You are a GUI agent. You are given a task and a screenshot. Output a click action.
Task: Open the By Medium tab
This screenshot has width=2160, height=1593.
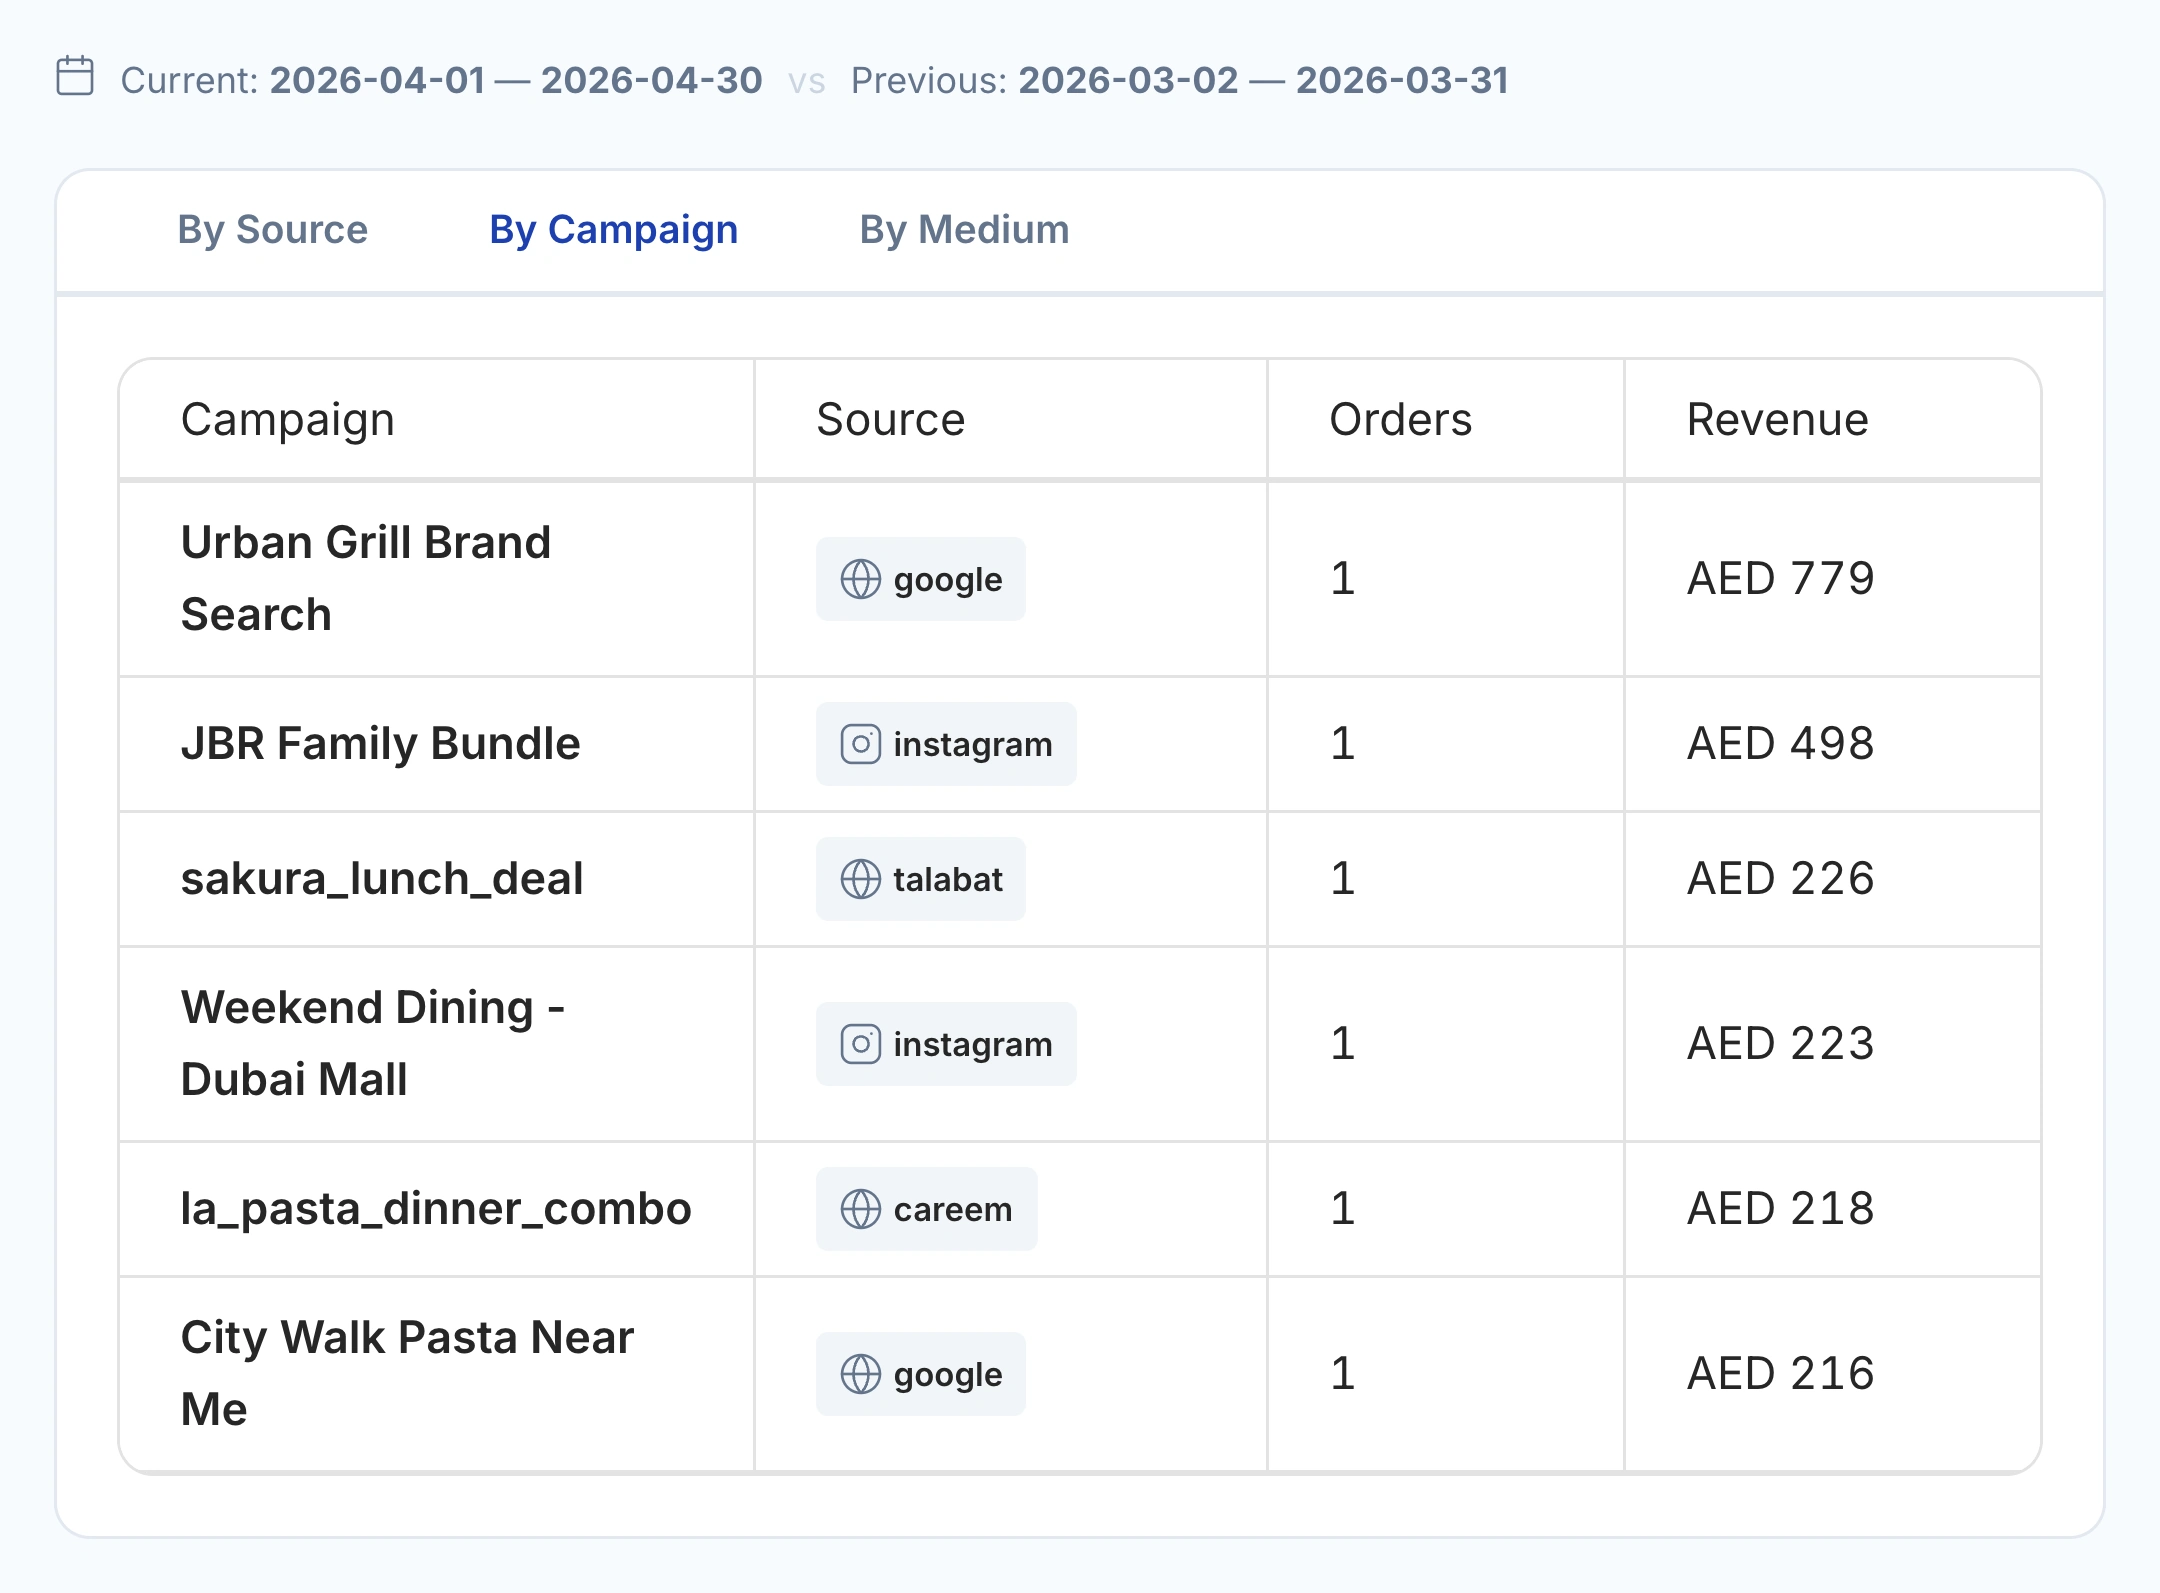point(964,230)
